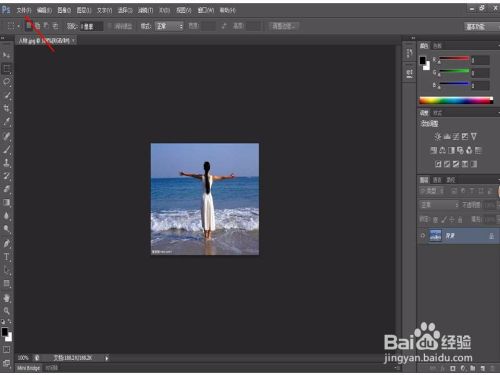500x375 pixels.
Task: Toggle the anti-alias checkbox in options bar
Action: pos(111,26)
